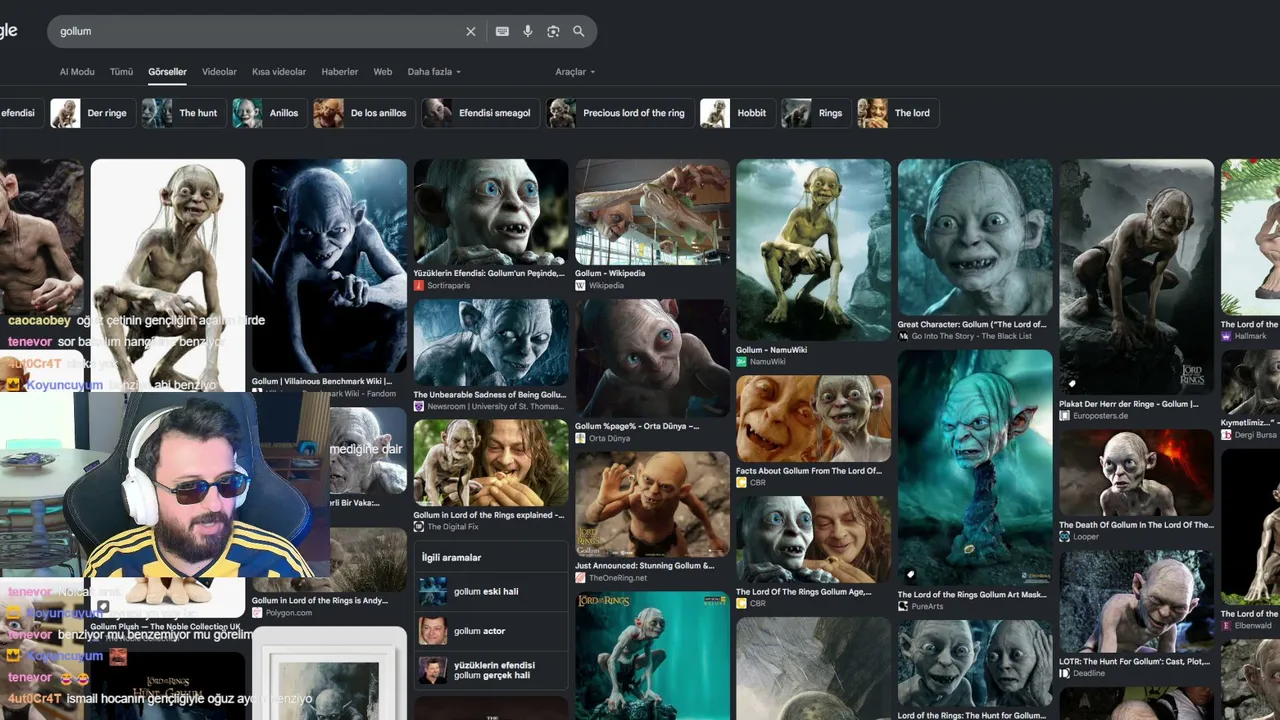Select the Der ringe filter chip
The image size is (1280, 720).
(x=92, y=113)
